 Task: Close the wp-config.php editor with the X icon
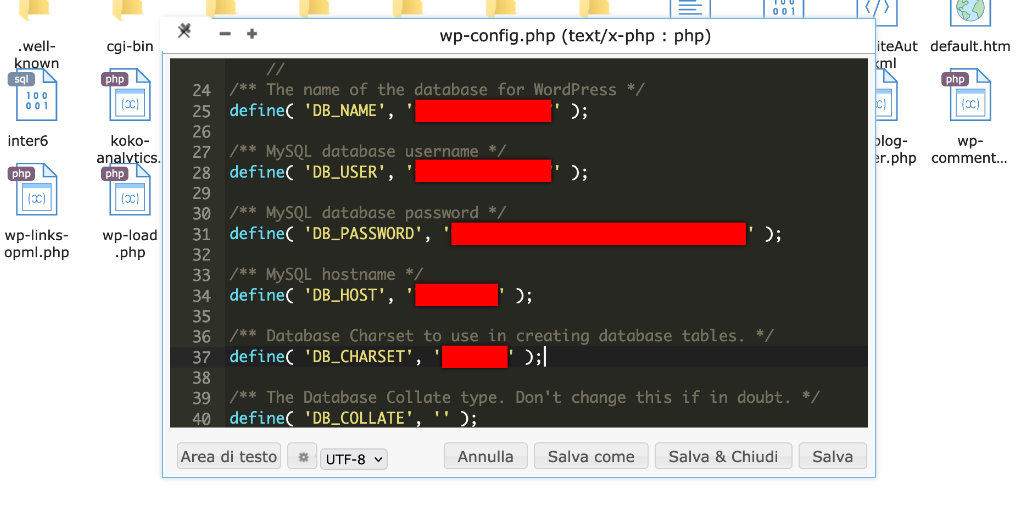(185, 31)
